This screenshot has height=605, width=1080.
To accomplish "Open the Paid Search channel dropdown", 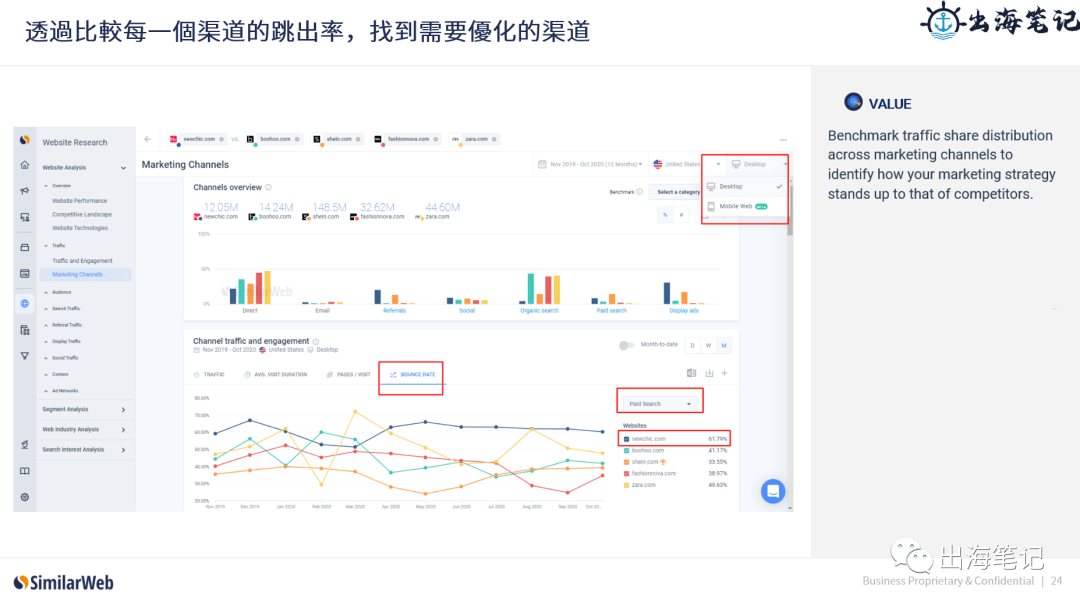I will pyautogui.click(x=659, y=404).
